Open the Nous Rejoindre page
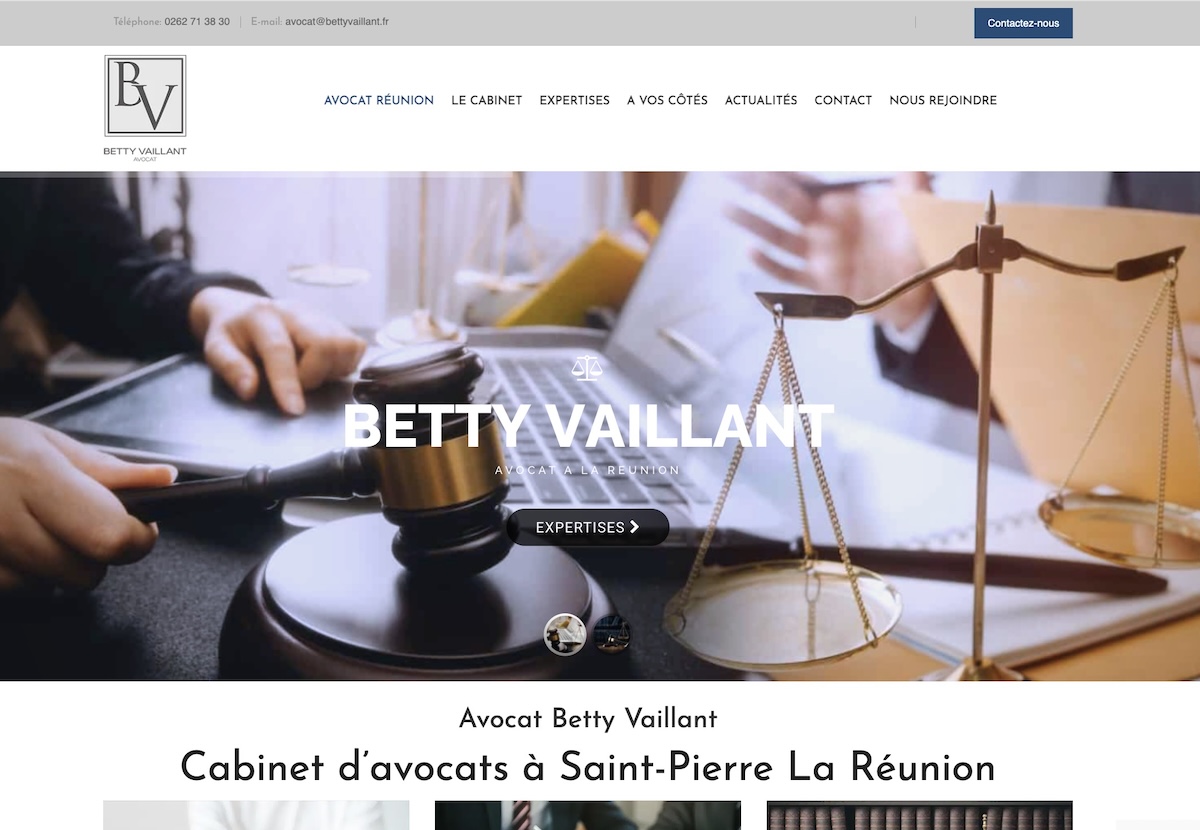Image resolution: width=1200 pixels, height=830 pixels. click(943, 100)
